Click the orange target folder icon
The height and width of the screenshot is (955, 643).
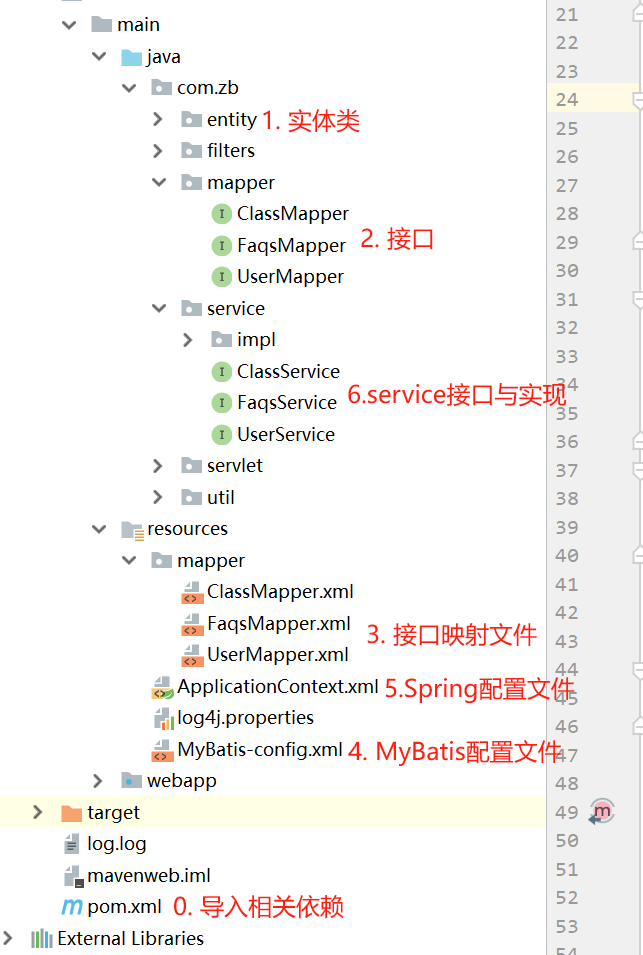[71, 813]
